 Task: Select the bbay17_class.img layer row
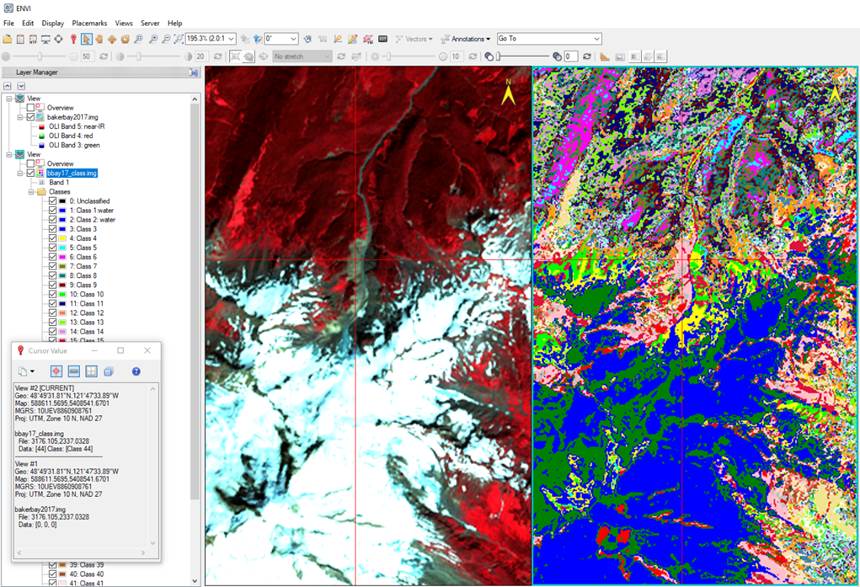[72, 173]
